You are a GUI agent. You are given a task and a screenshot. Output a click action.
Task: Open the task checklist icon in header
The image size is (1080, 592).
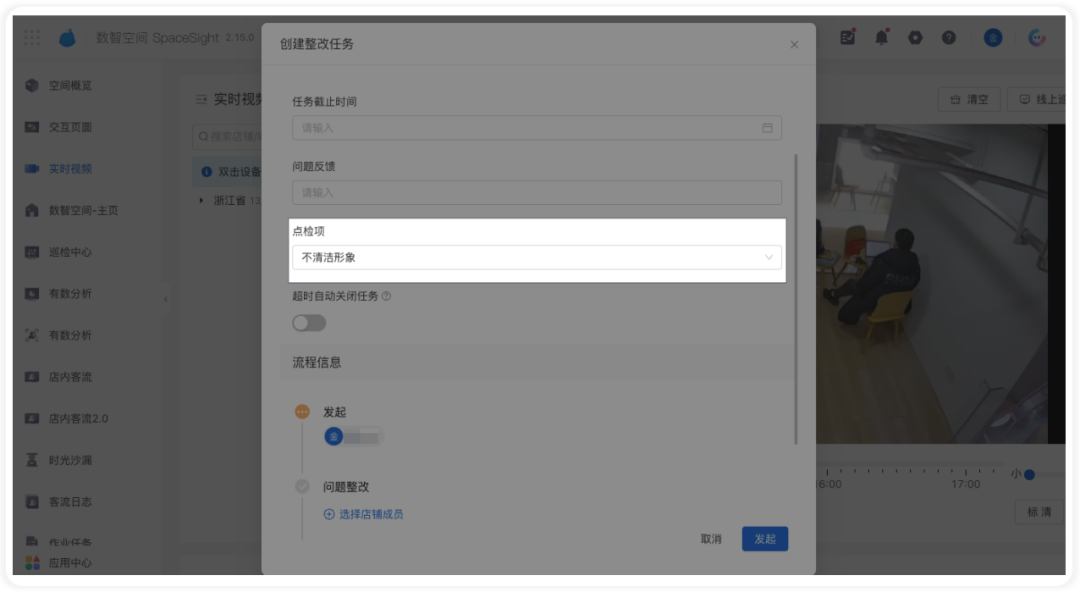[x=848, y=37]
